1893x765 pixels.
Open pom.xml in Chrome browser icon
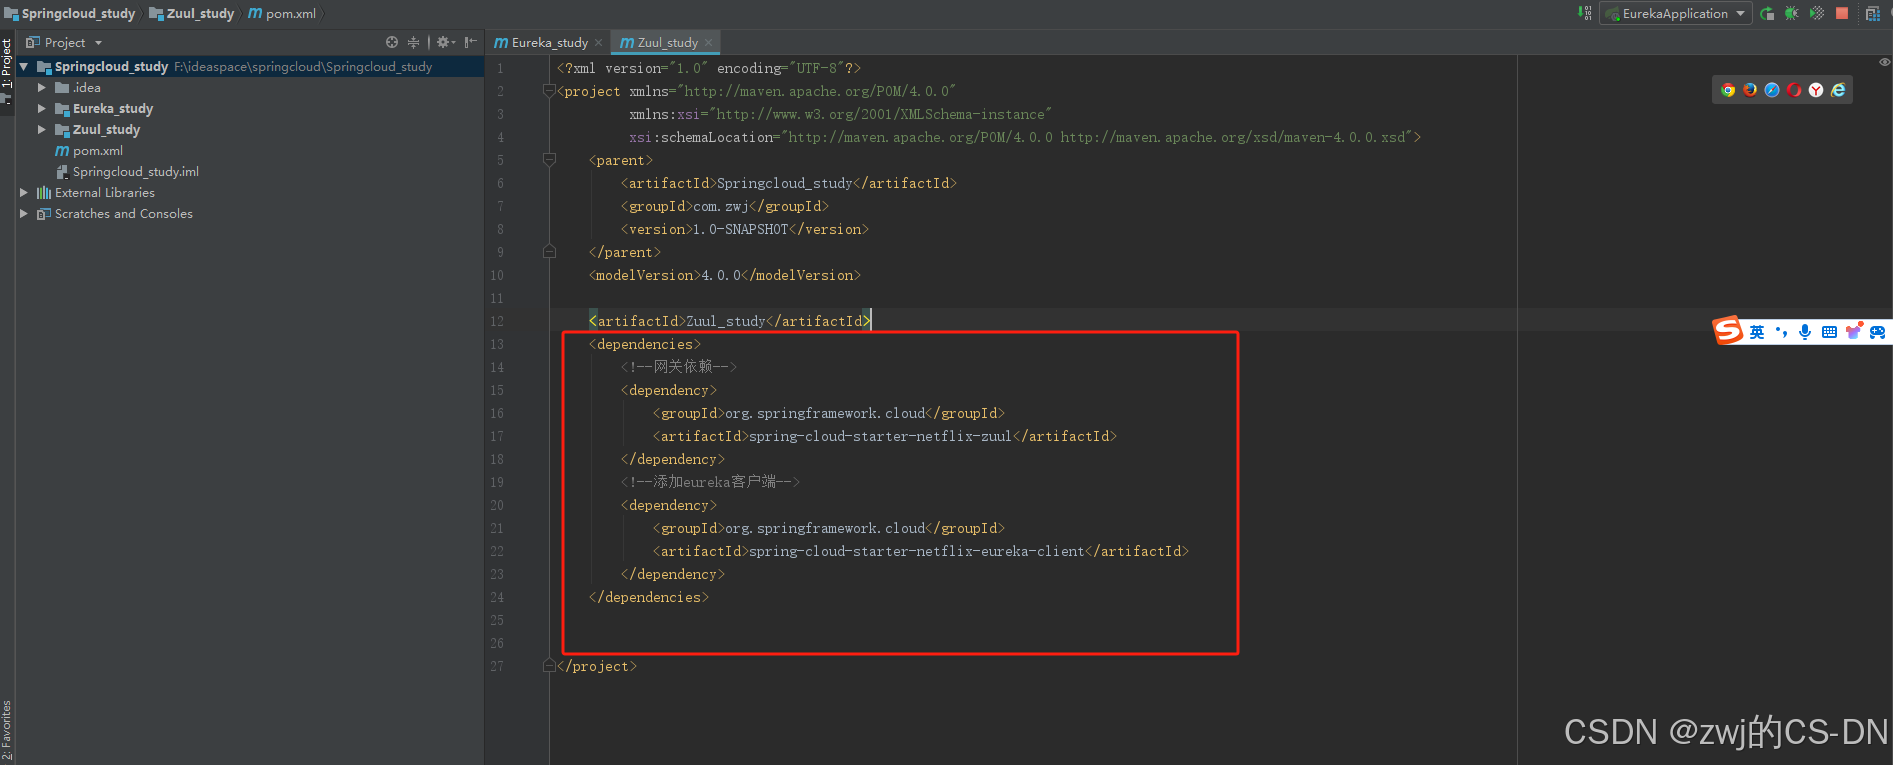point(1728,90)
